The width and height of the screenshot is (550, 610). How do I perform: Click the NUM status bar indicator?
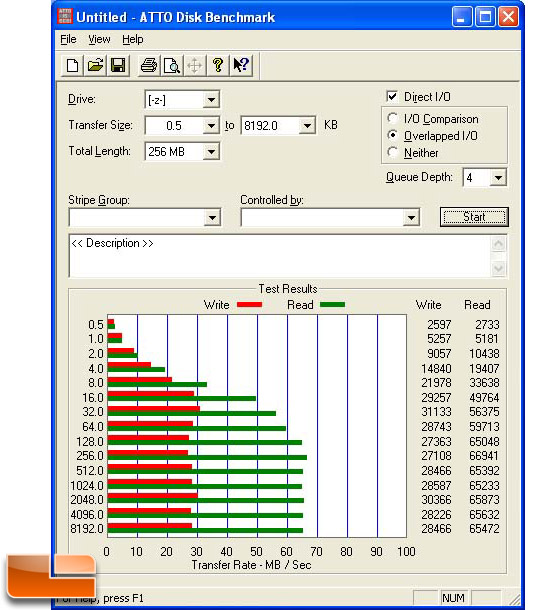pyautogui.click(x=454, y=598)
